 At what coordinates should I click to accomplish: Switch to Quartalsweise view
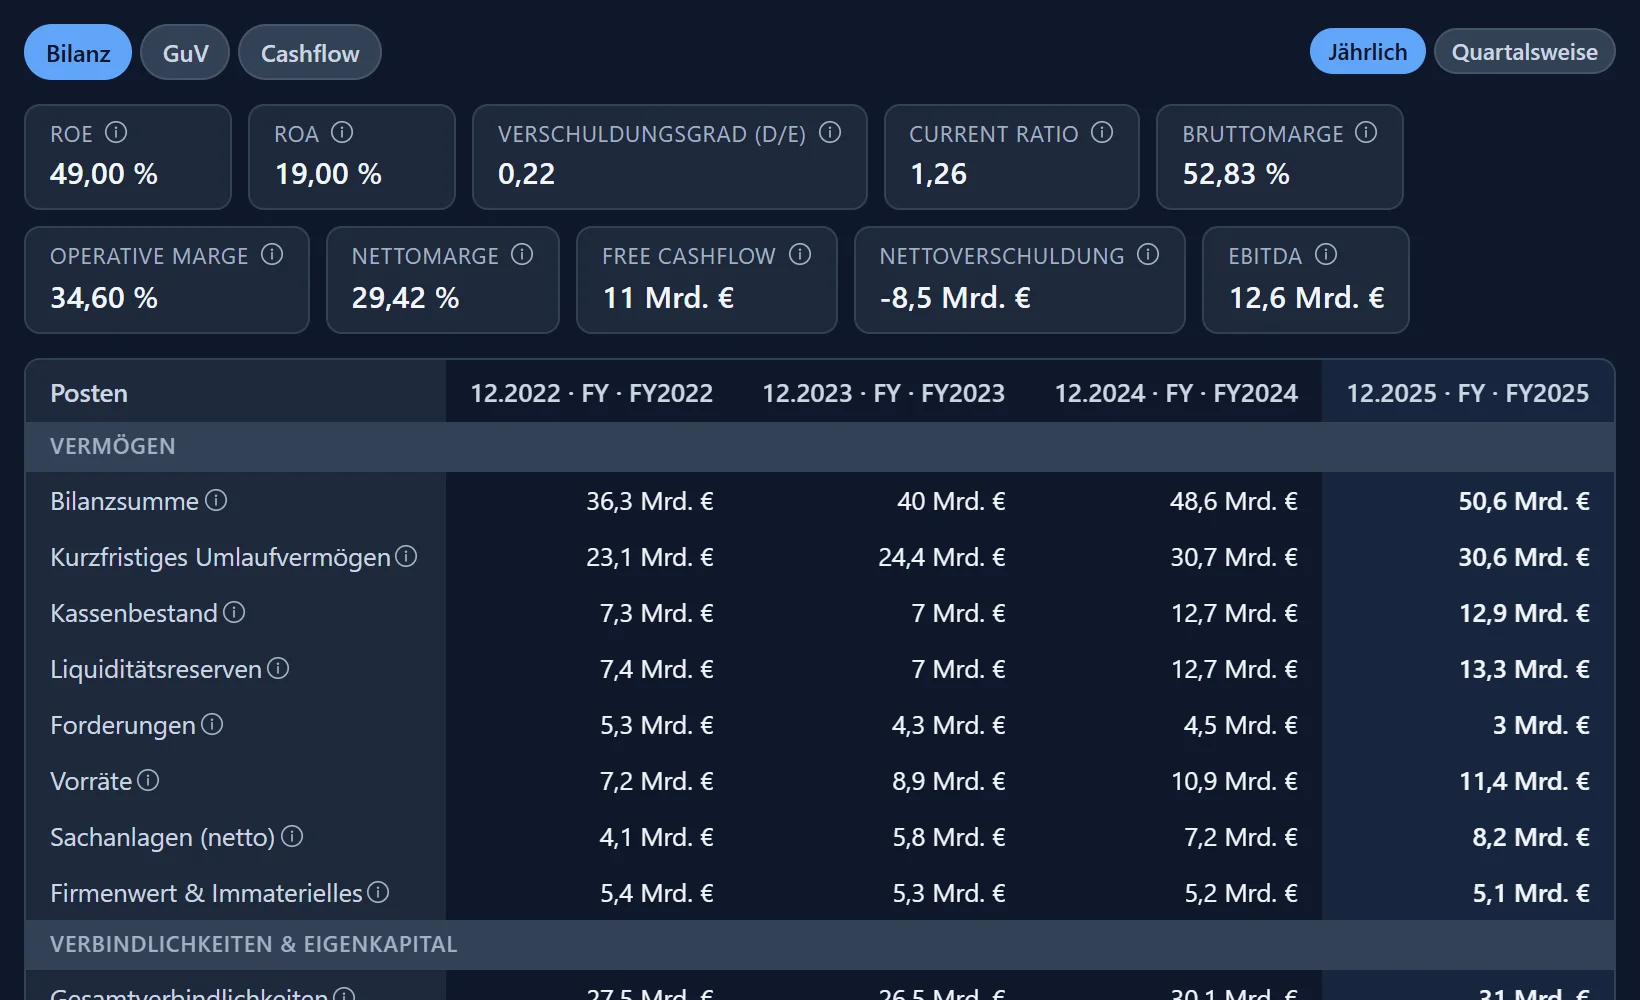tap(1524, 52)
